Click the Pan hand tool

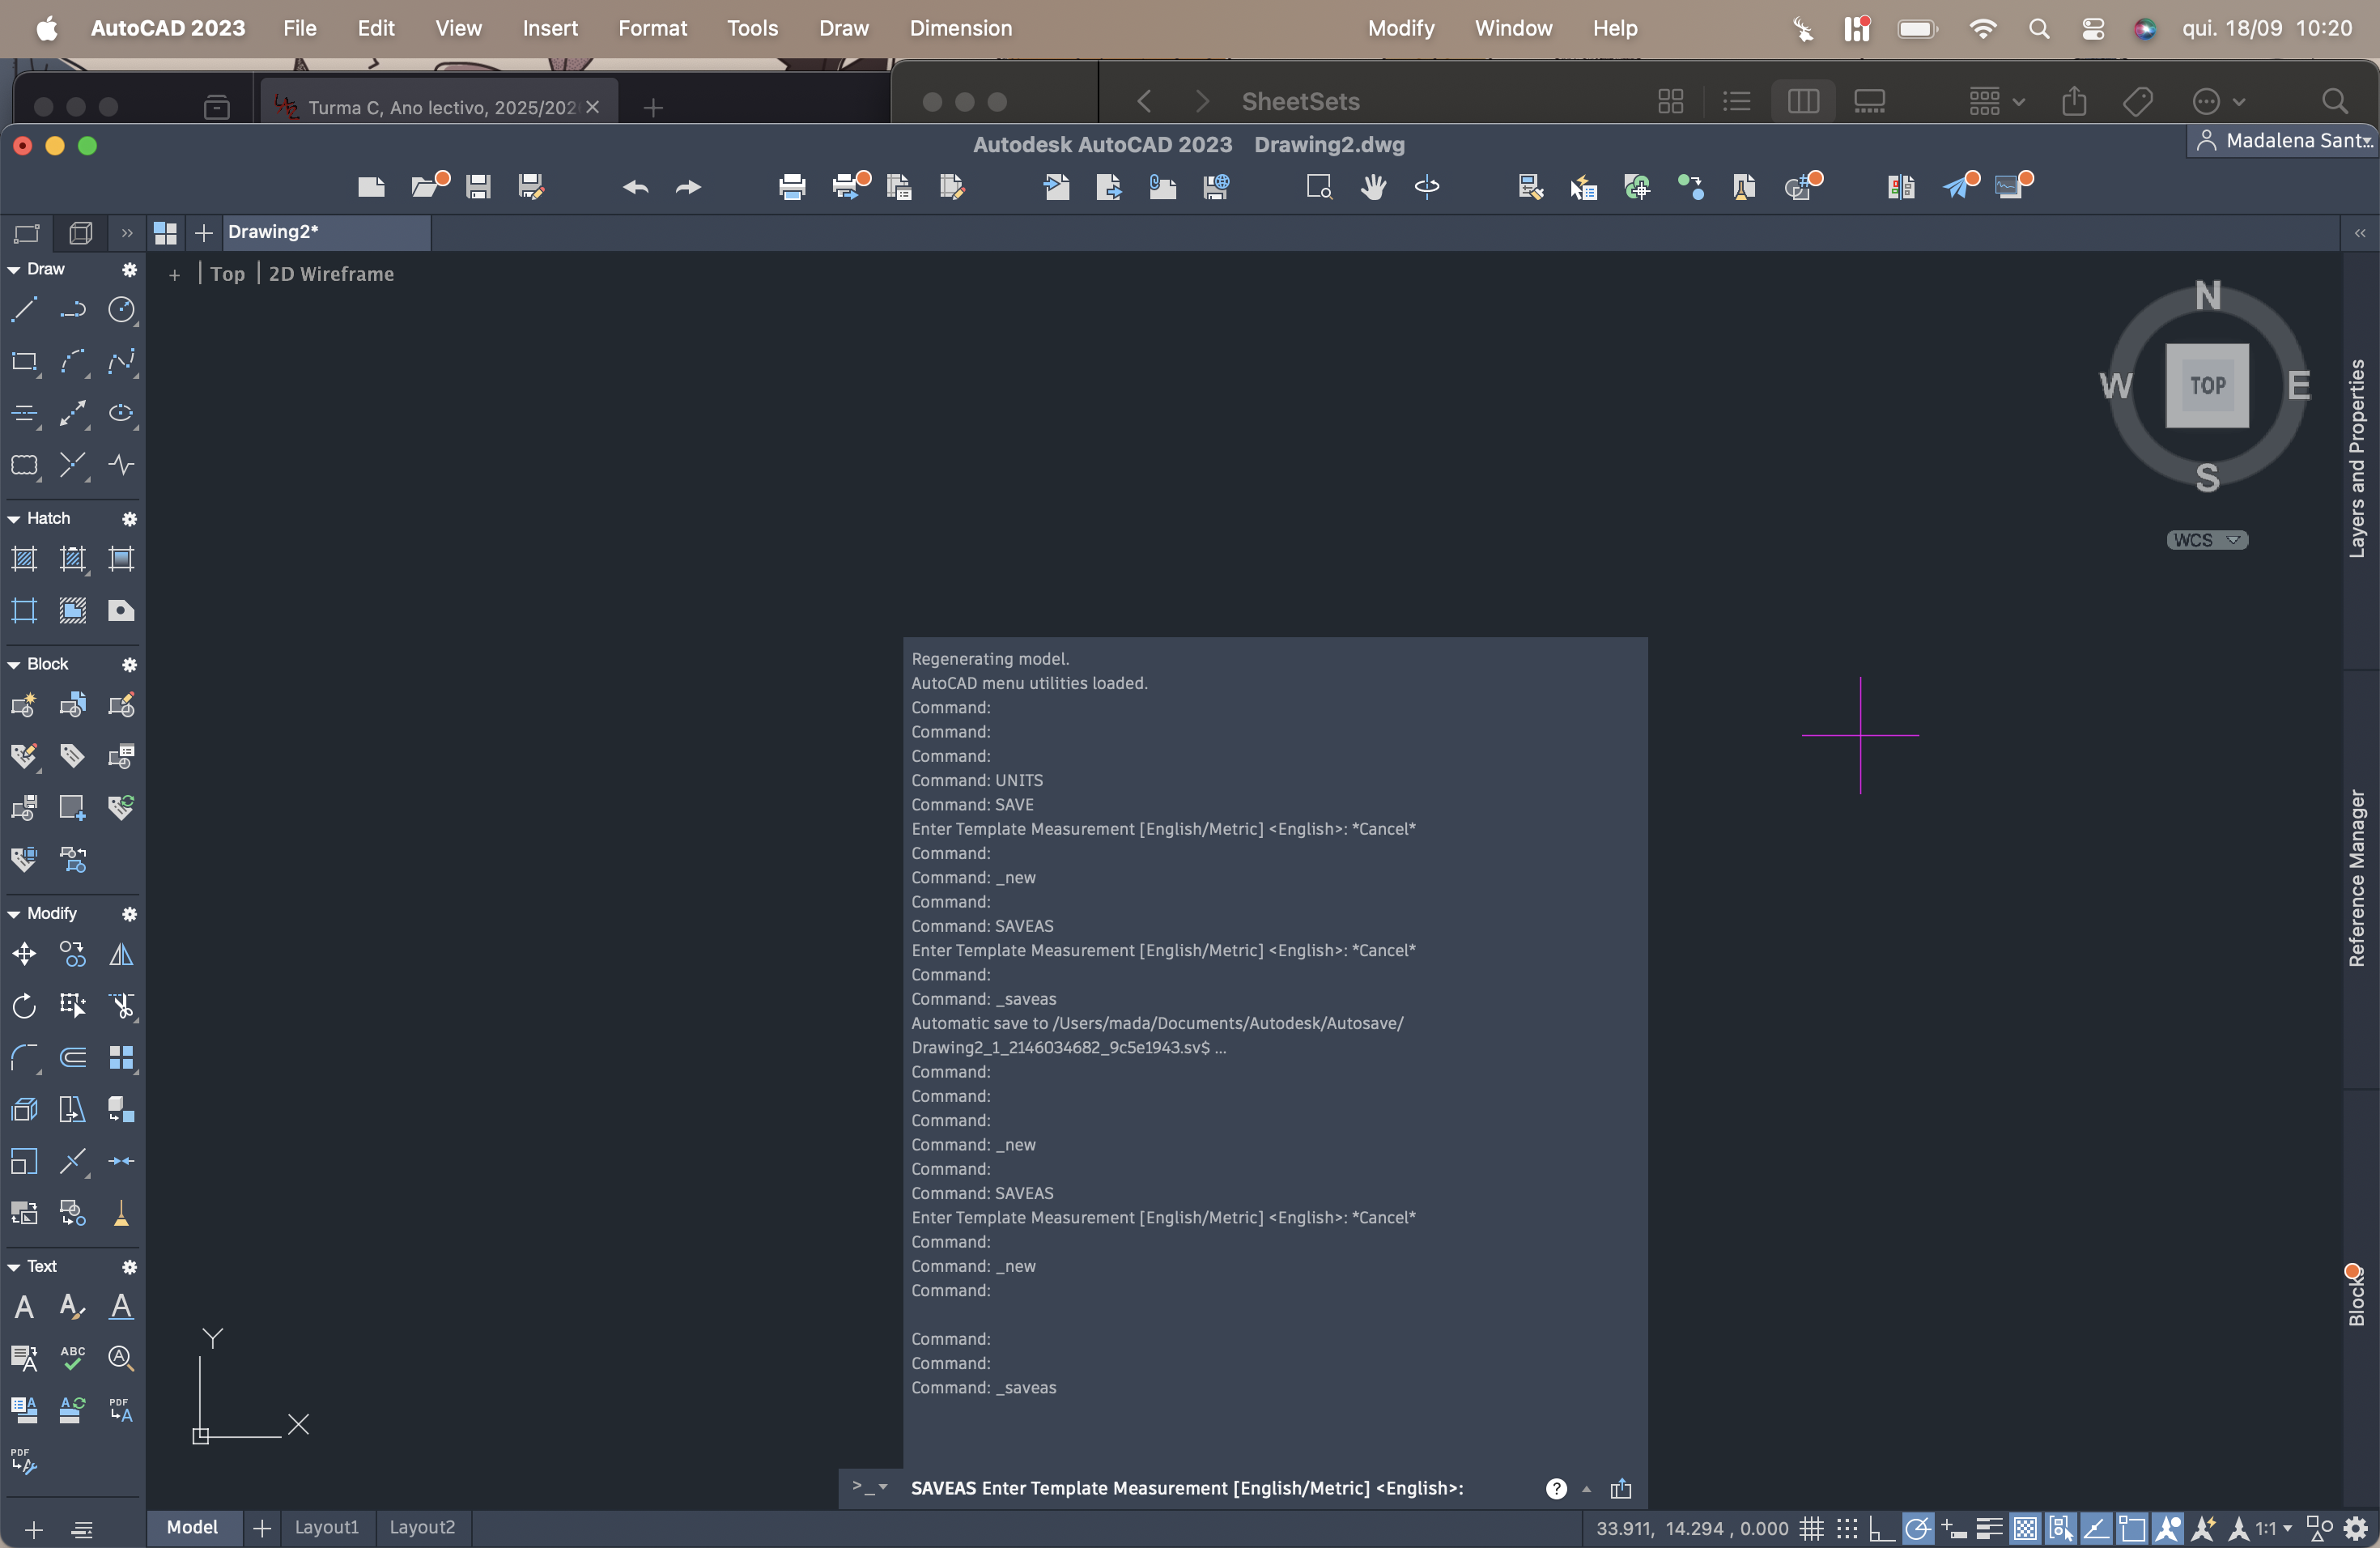(x=1373, y=187)
